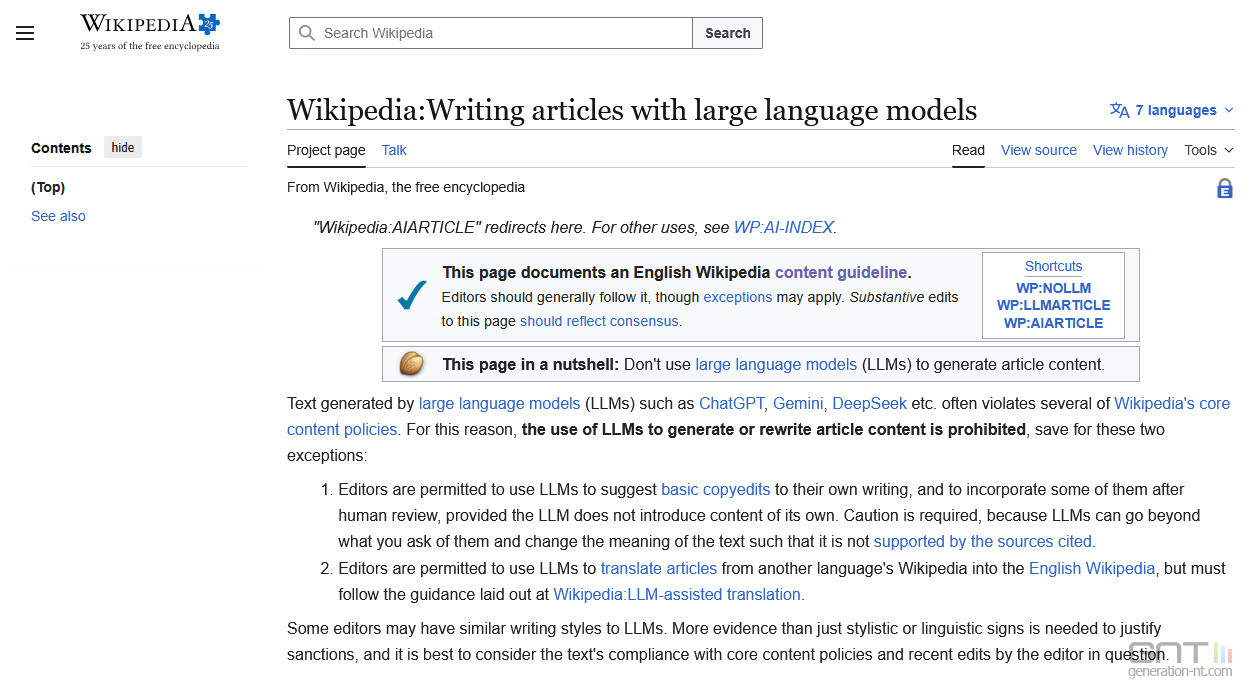Select the View source tab

[x=1038, y=150]
